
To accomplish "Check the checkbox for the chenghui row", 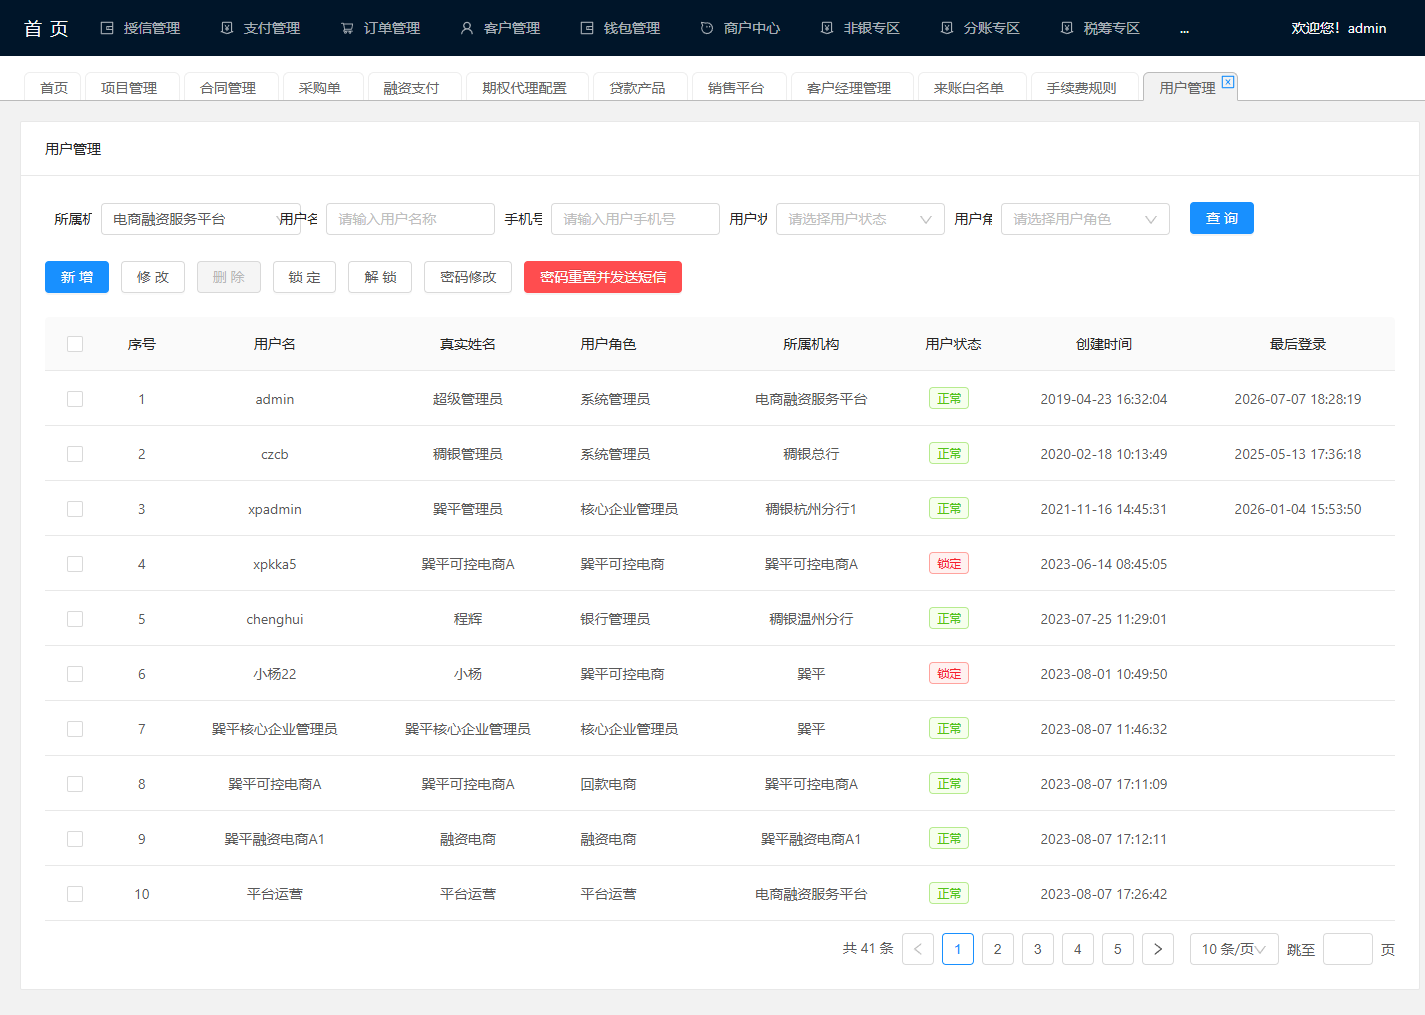I will coord(75,619).
